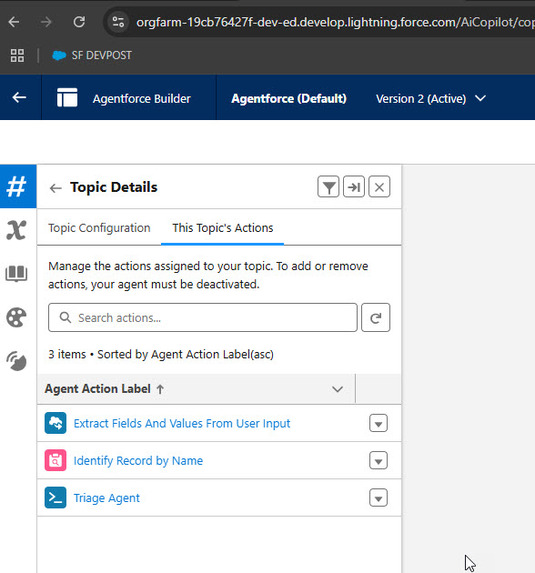
Task: Open the SF DEVPOST bookmark
Action: click(92, 56)
